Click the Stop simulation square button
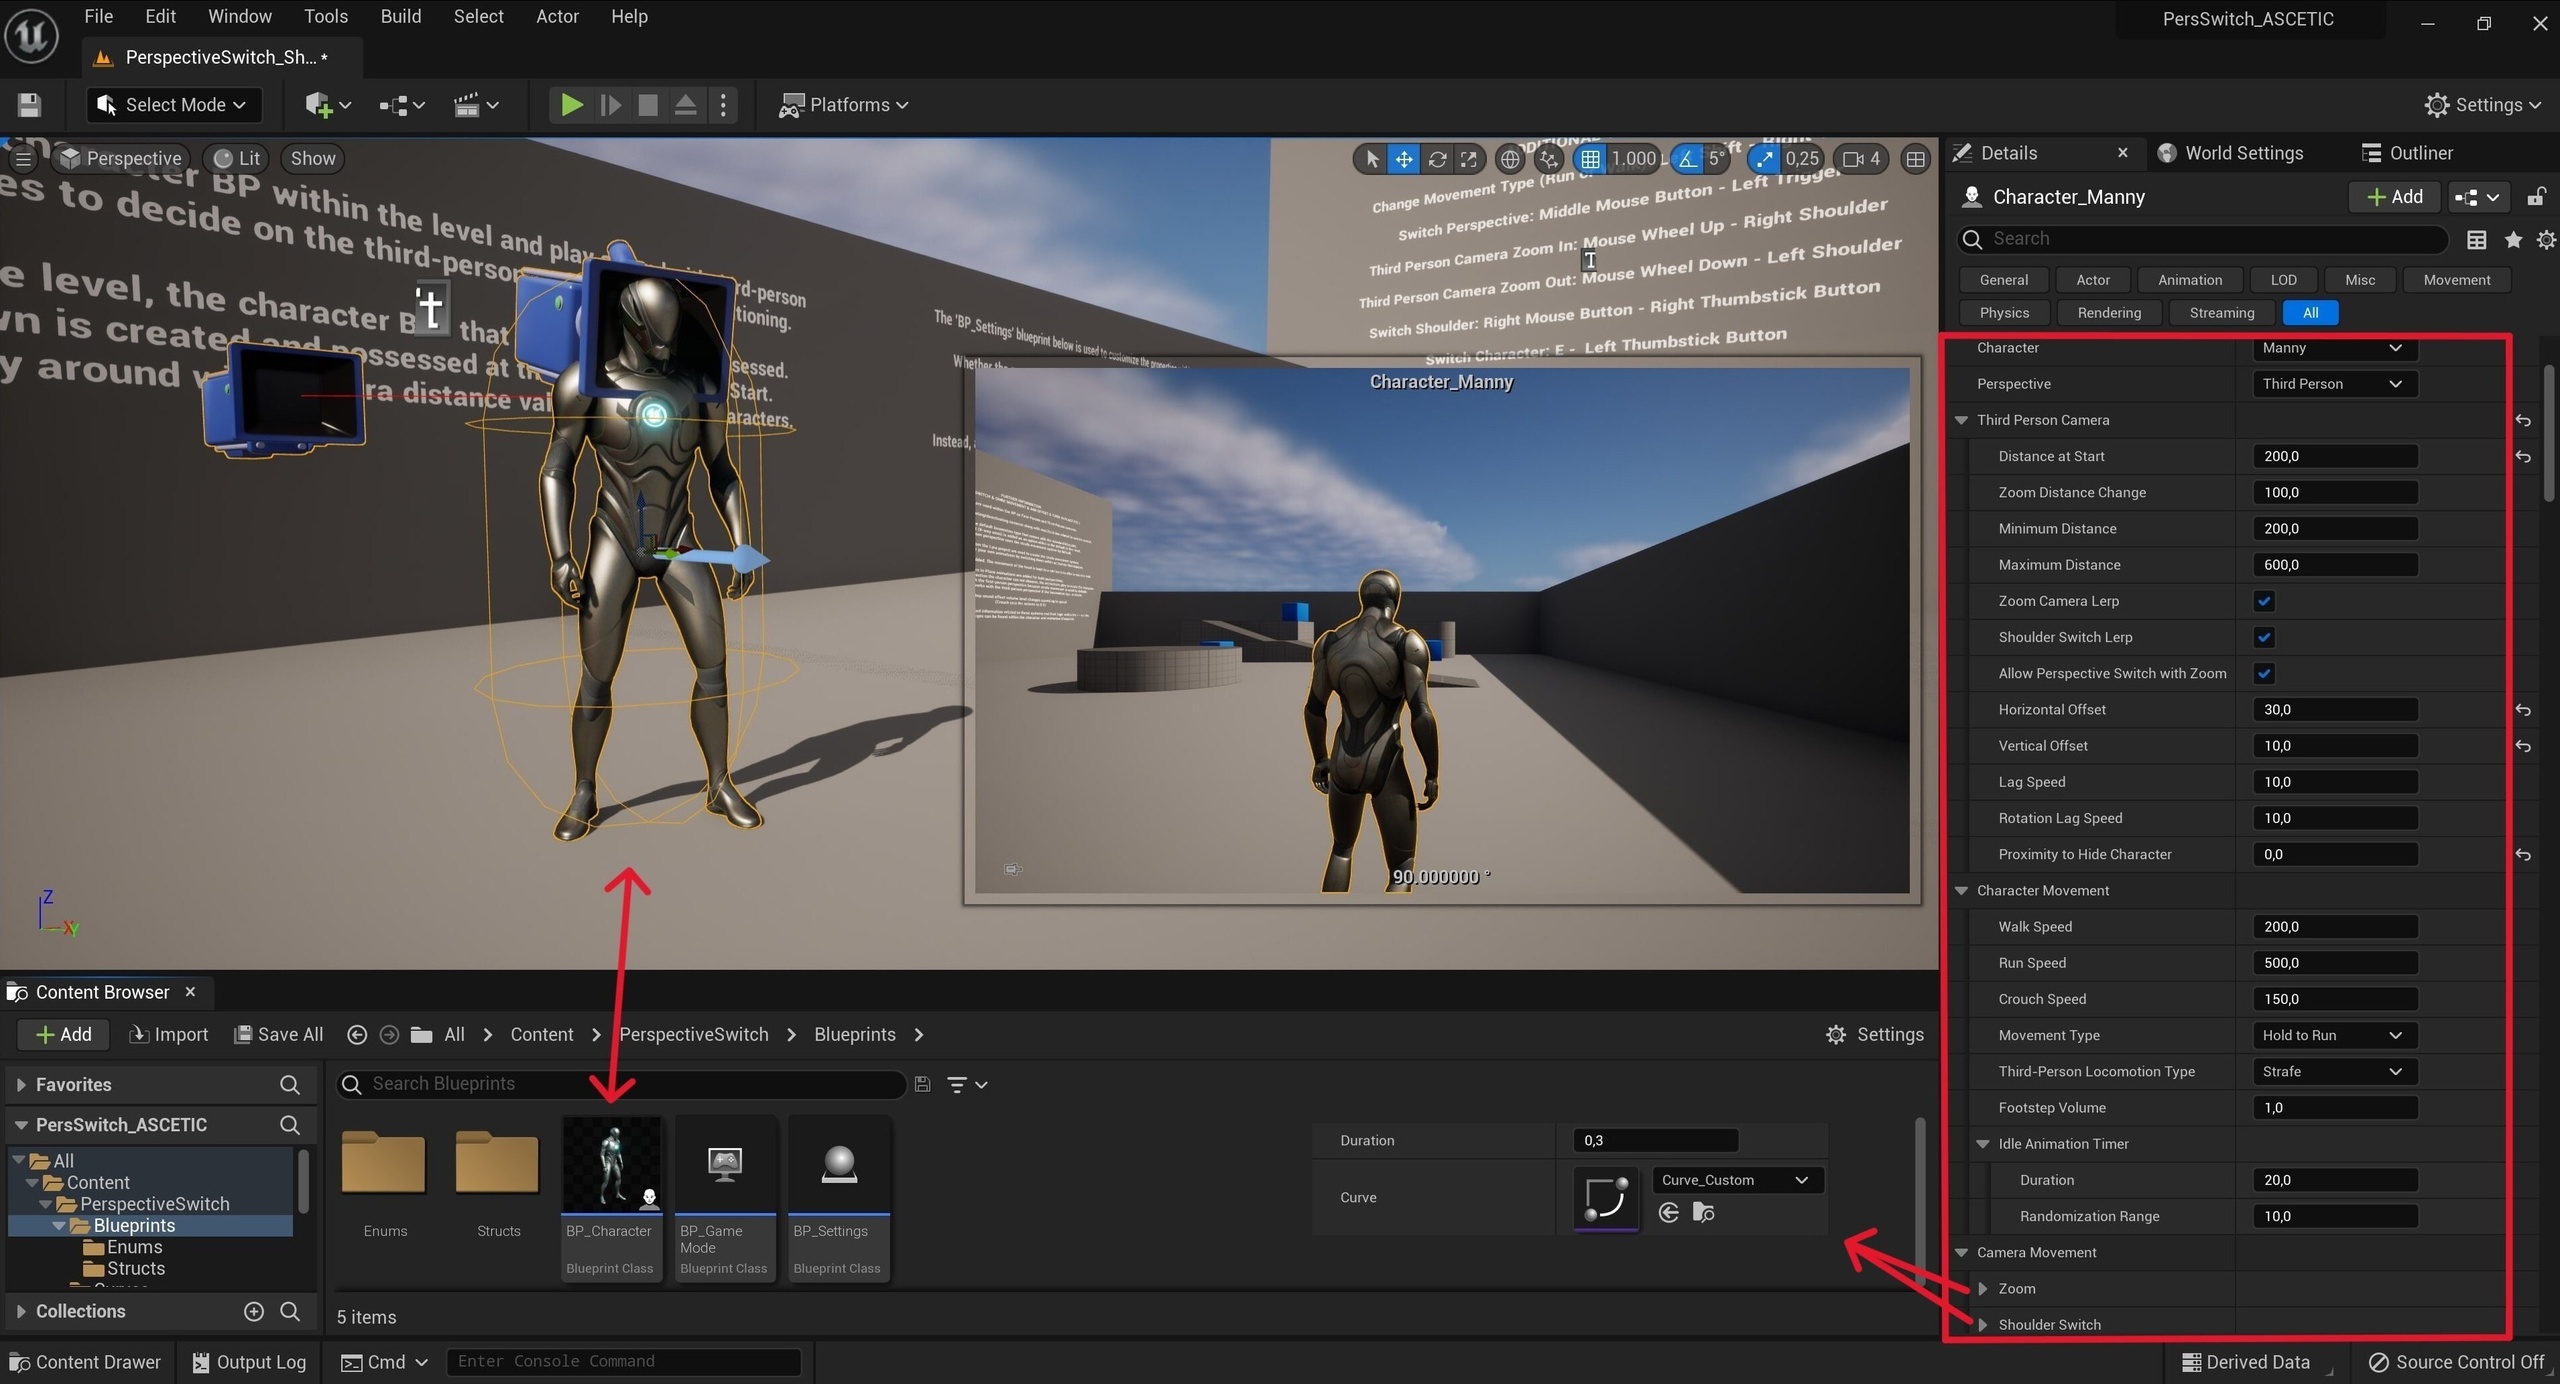Viewport: 2560px width, 1384px height. (648, 105)
